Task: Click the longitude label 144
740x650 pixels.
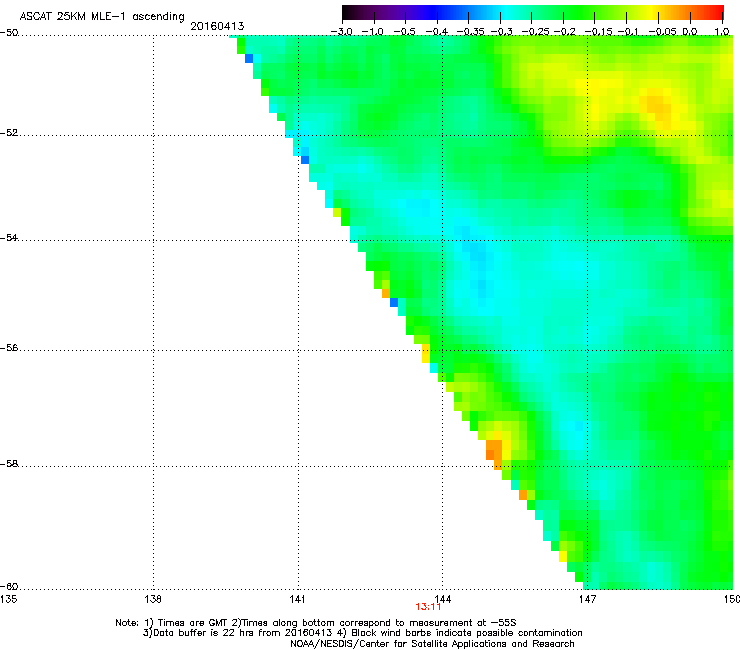Action: click(442, 599)
